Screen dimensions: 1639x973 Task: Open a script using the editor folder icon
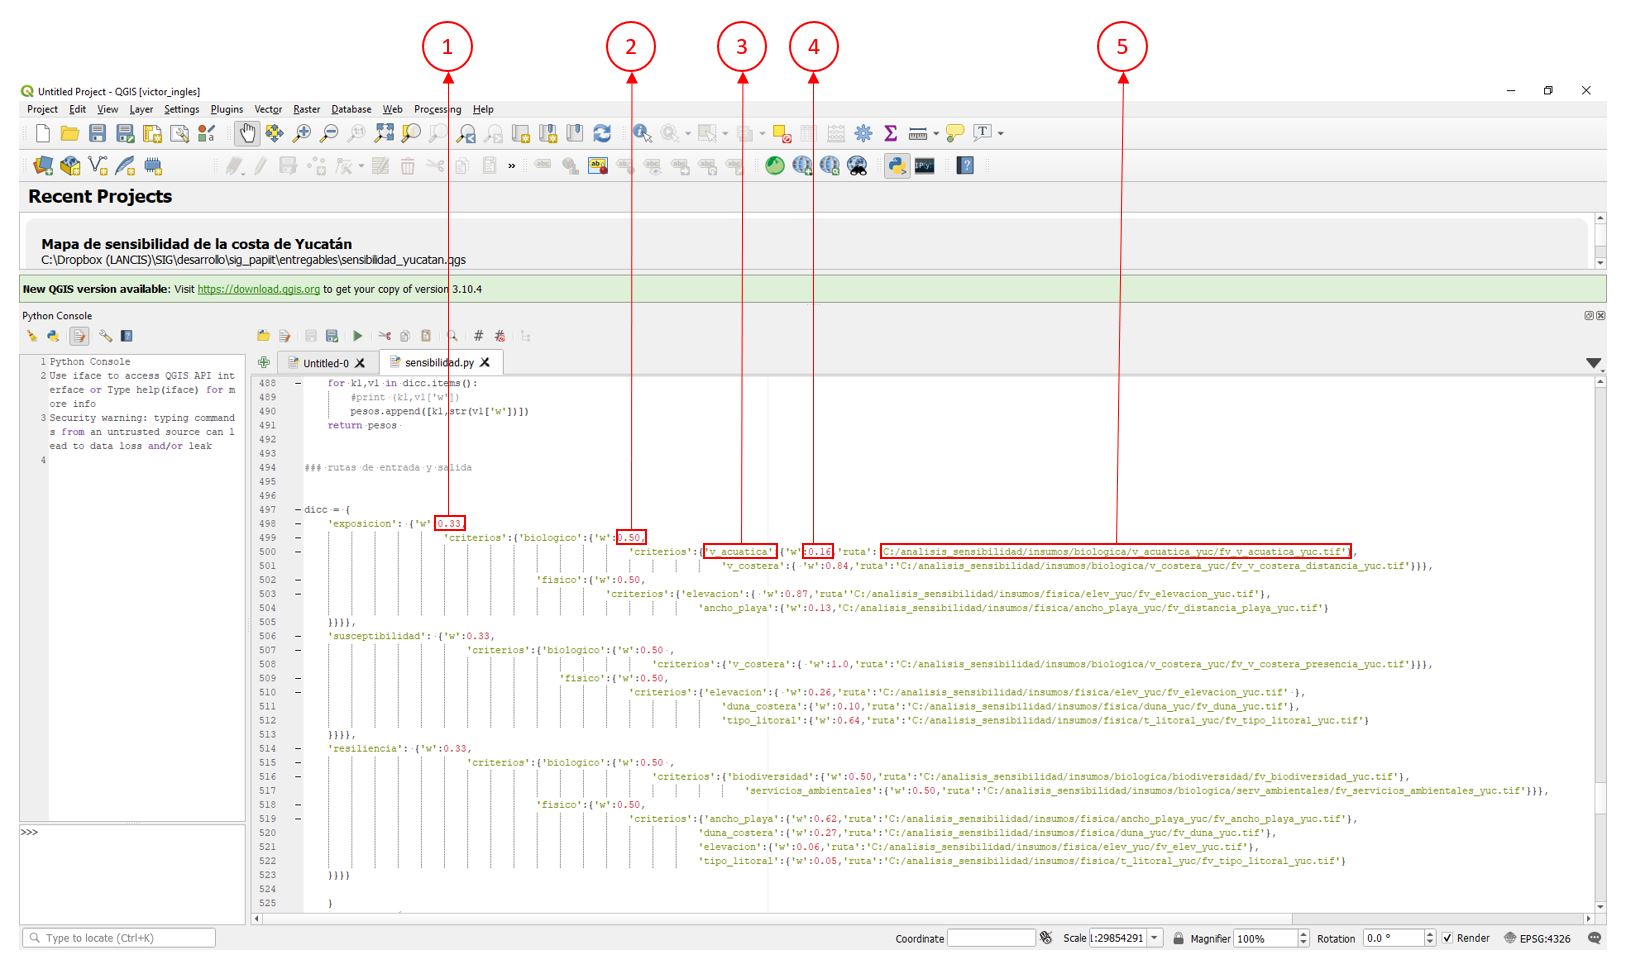tap(263, 336)
